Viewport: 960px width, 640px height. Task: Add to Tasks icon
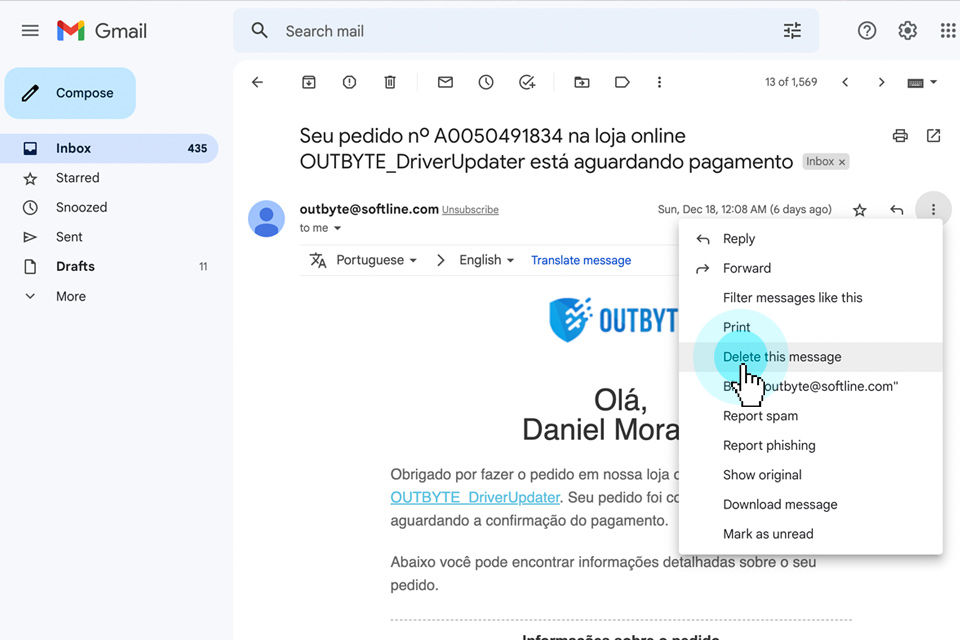pos(527,82)
